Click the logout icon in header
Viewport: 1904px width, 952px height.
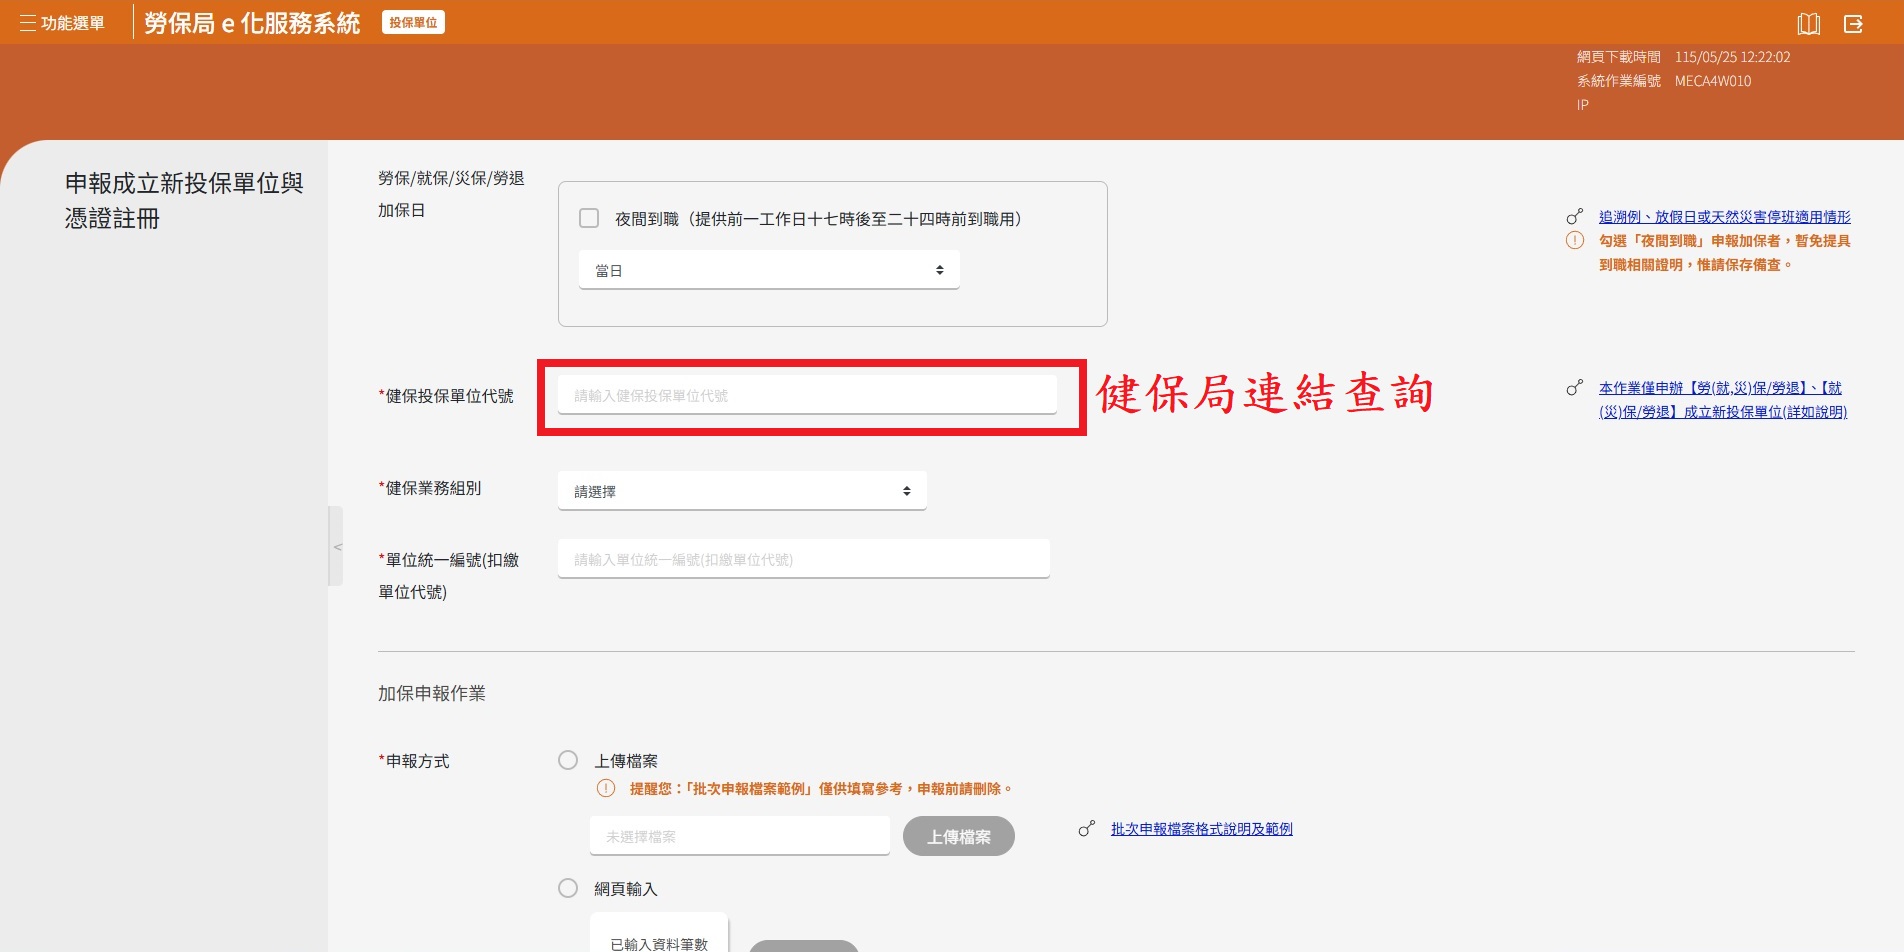pyautogui.click(x=1853, y=24)
